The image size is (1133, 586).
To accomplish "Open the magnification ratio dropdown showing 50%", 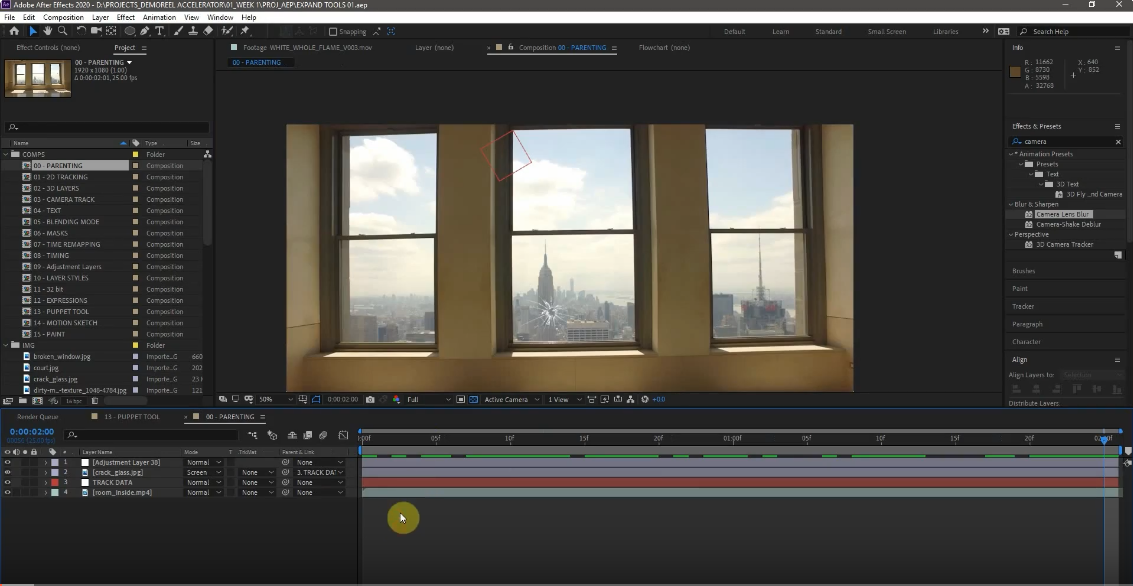I will click(x=276, y=400).
